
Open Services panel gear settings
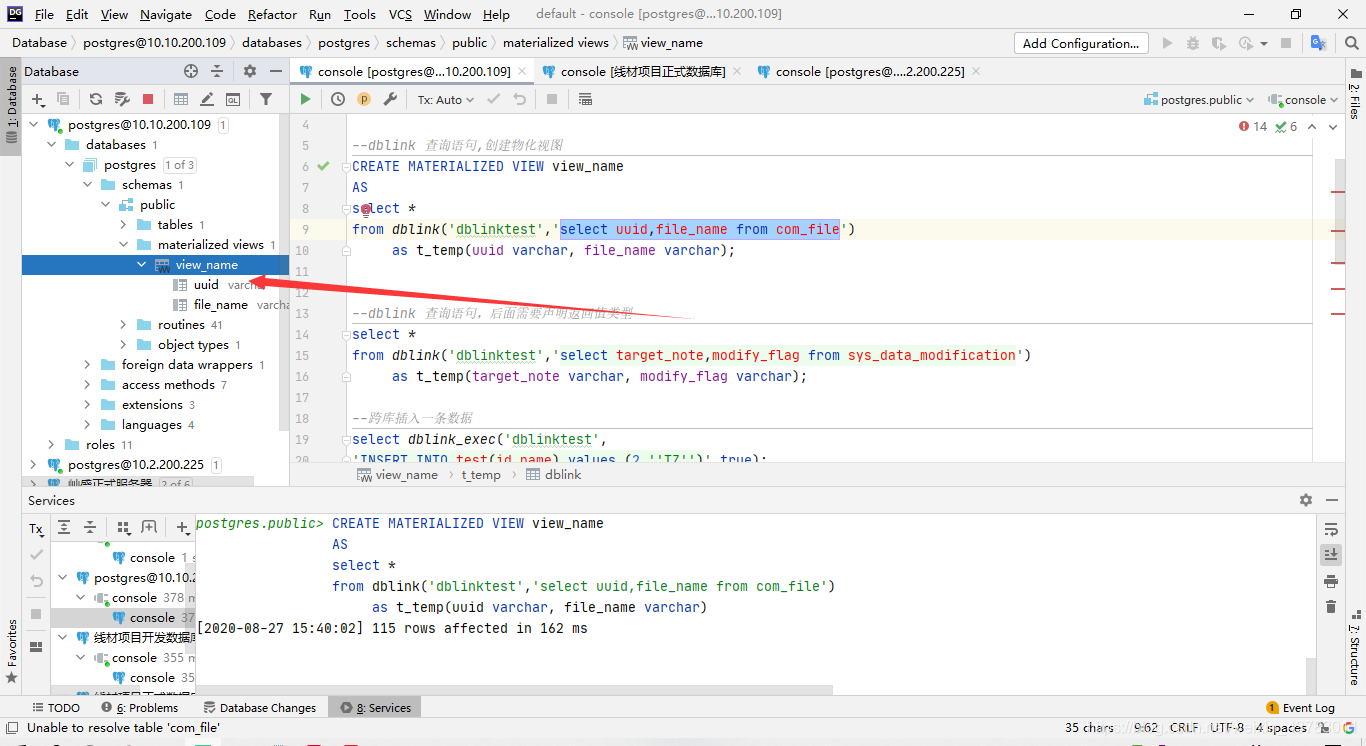(x=1305, y=500)
